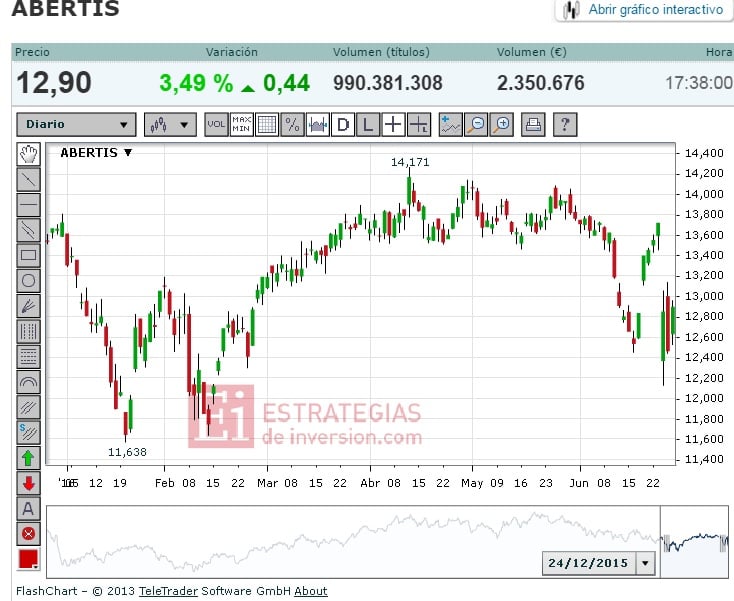Viewport: 734px width, 601px height.
Task: Select the hand pan tool
Action: (29, 154)
